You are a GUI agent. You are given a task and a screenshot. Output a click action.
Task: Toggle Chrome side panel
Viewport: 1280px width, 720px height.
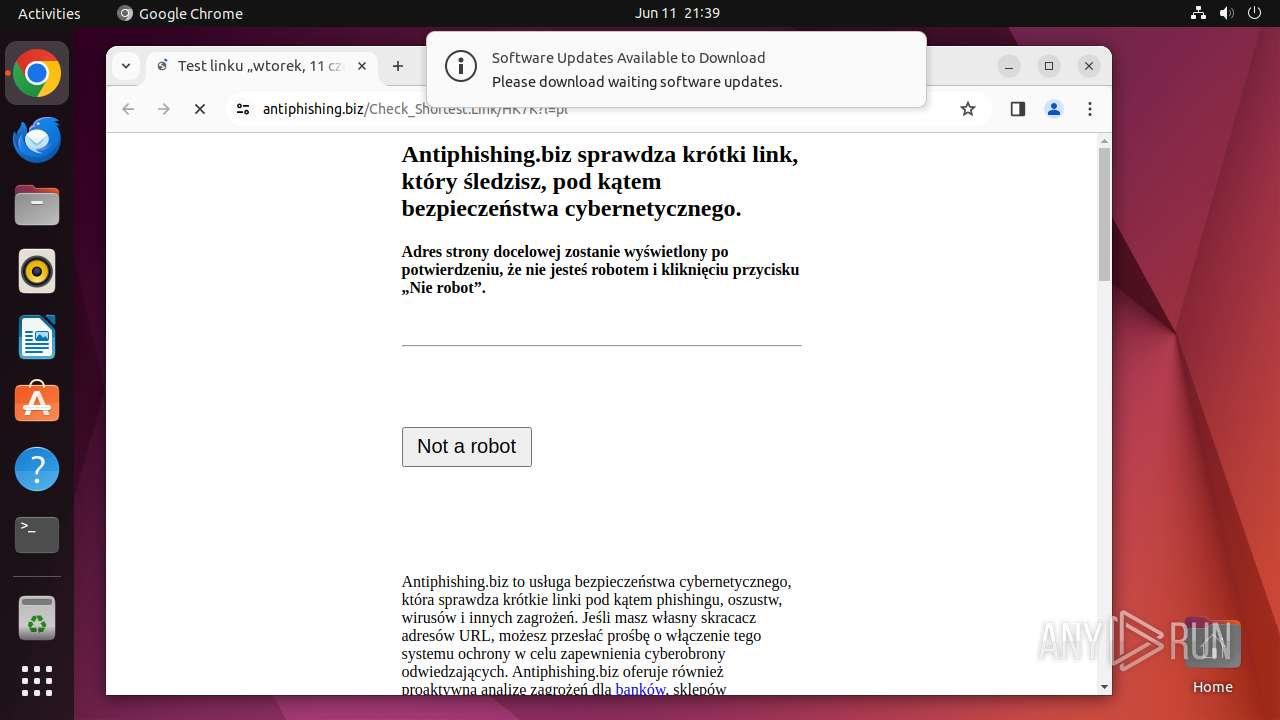(1018, 109)
